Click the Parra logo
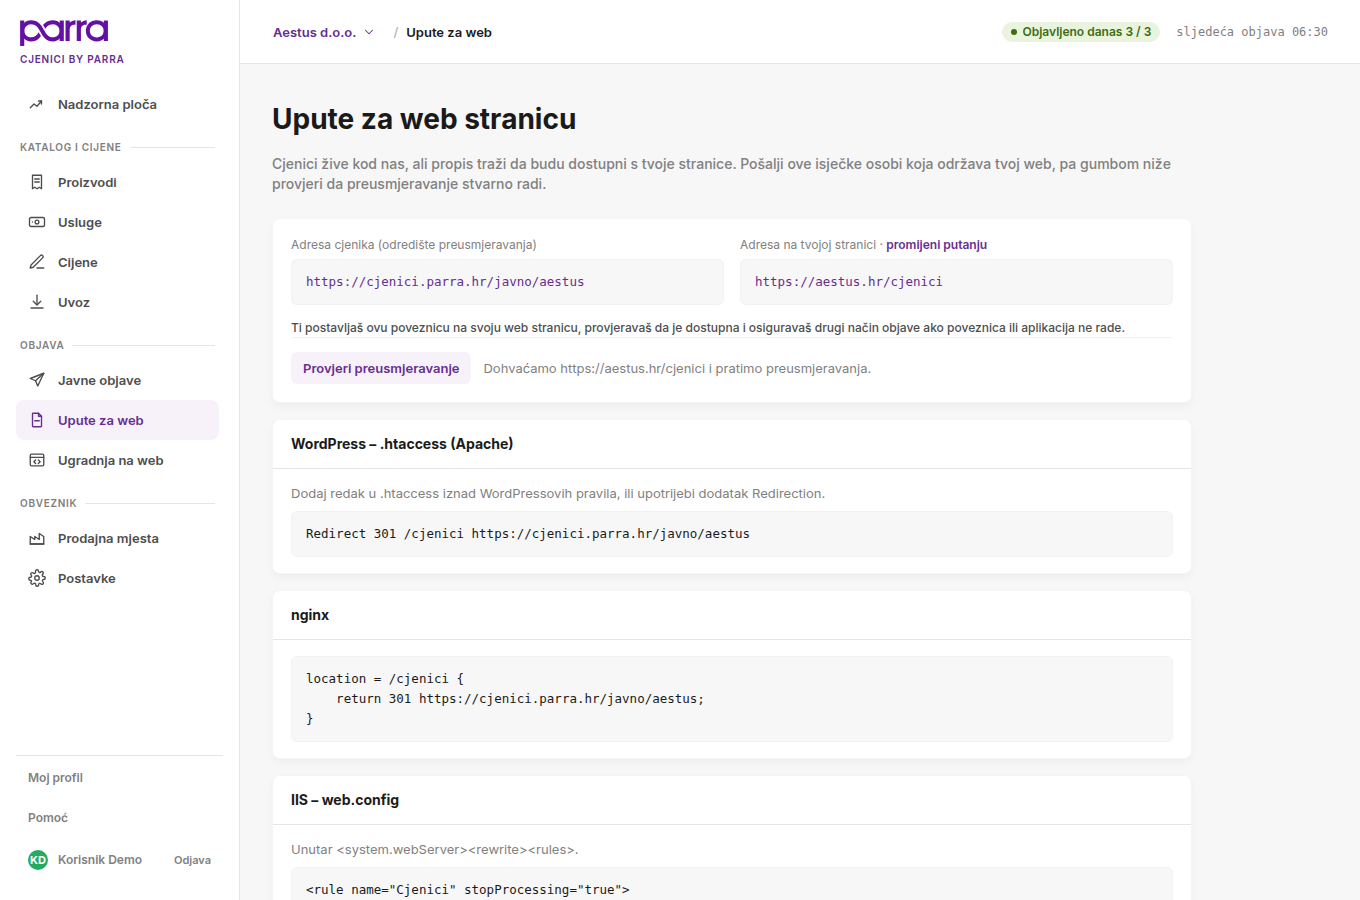This screenshot has width=1360, height=900. [64, 32]
